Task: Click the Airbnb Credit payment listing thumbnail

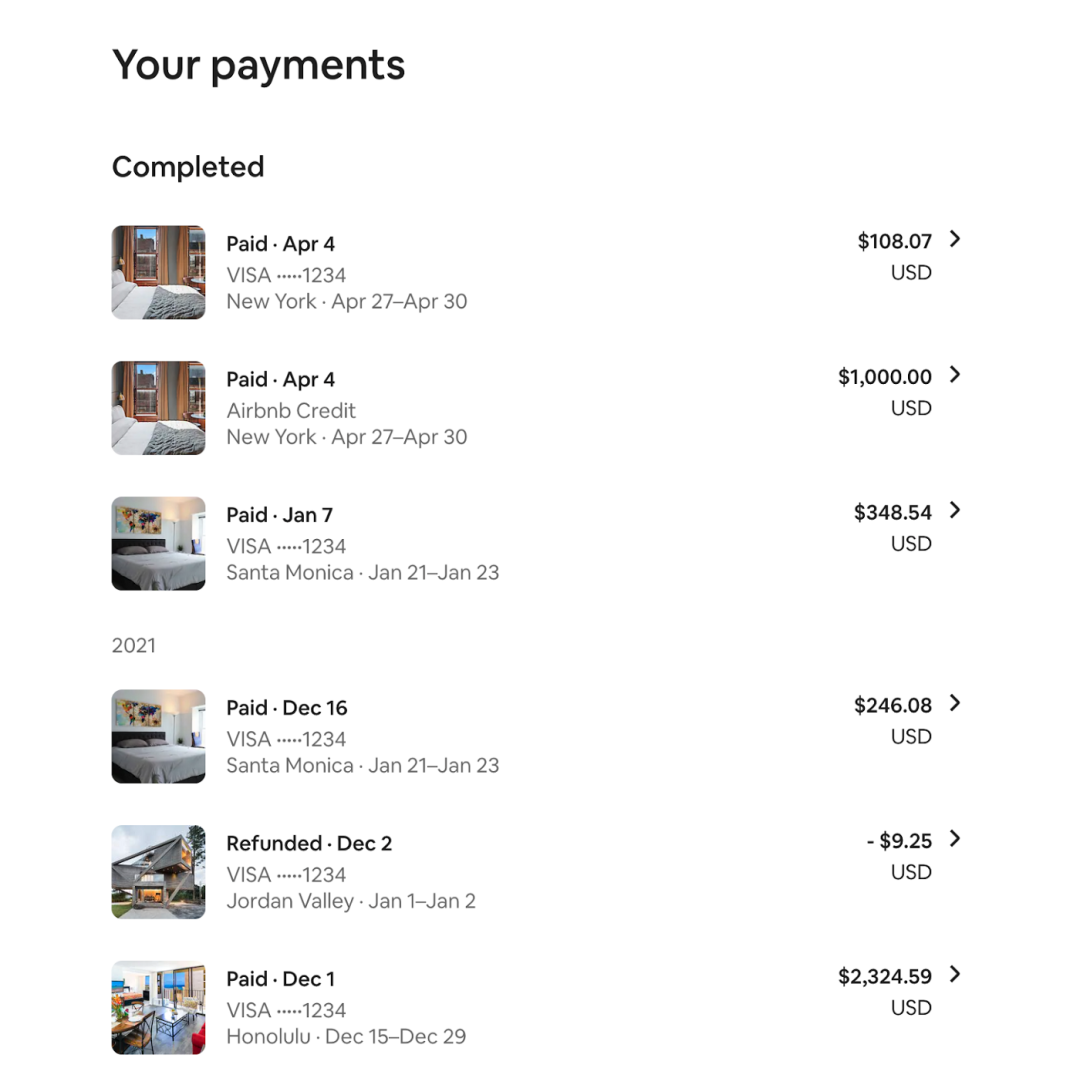Action: tap(158, 408)
